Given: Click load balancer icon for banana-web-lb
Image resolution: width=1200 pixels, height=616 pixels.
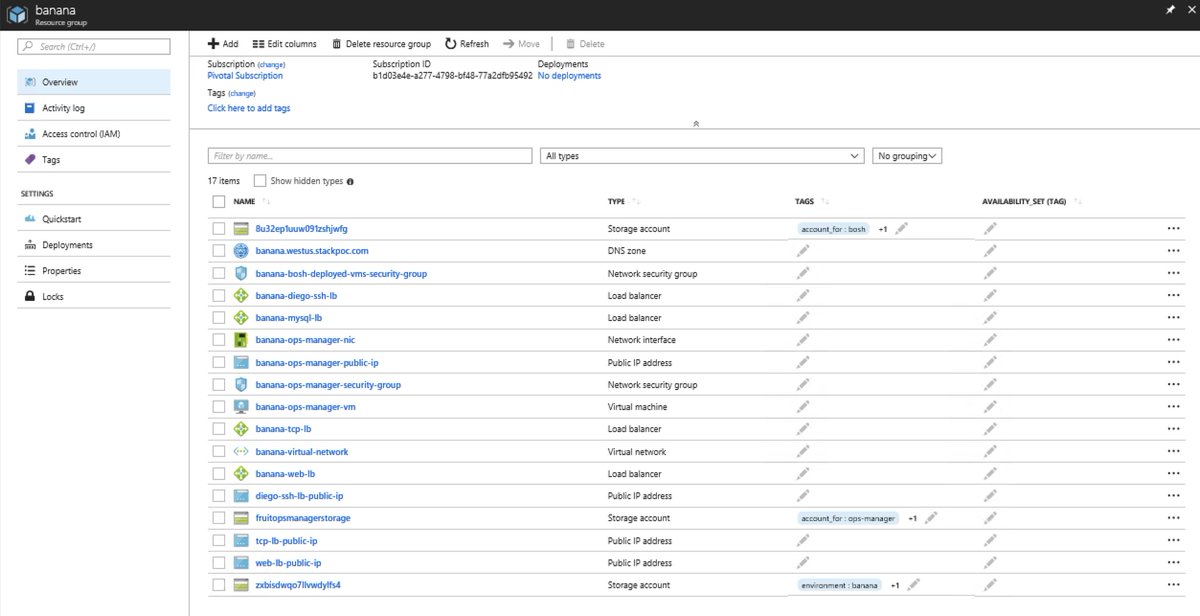Looking at the screenshot, I should [240, 474].
